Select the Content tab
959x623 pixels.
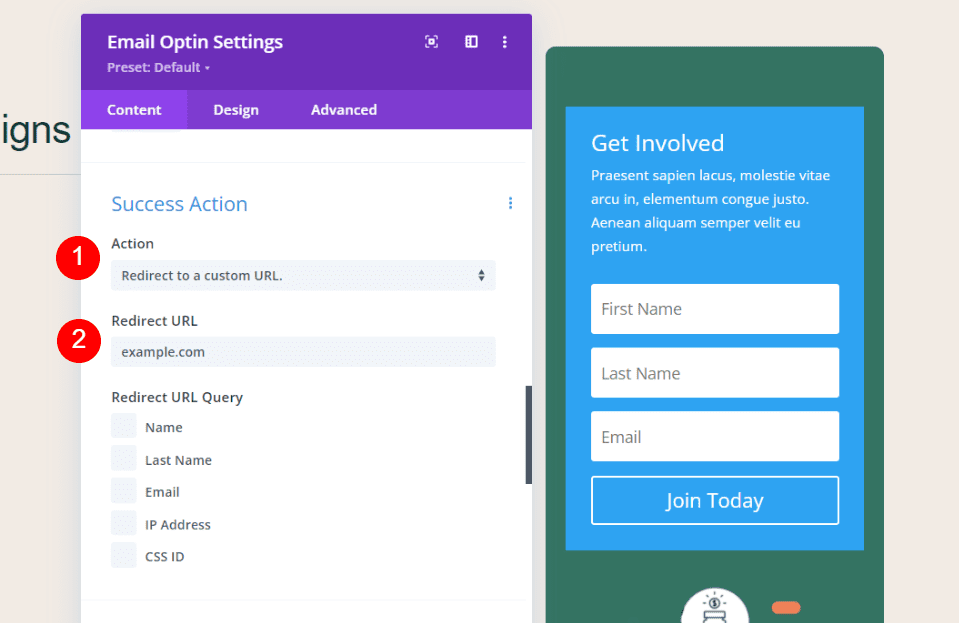(134, 110)
